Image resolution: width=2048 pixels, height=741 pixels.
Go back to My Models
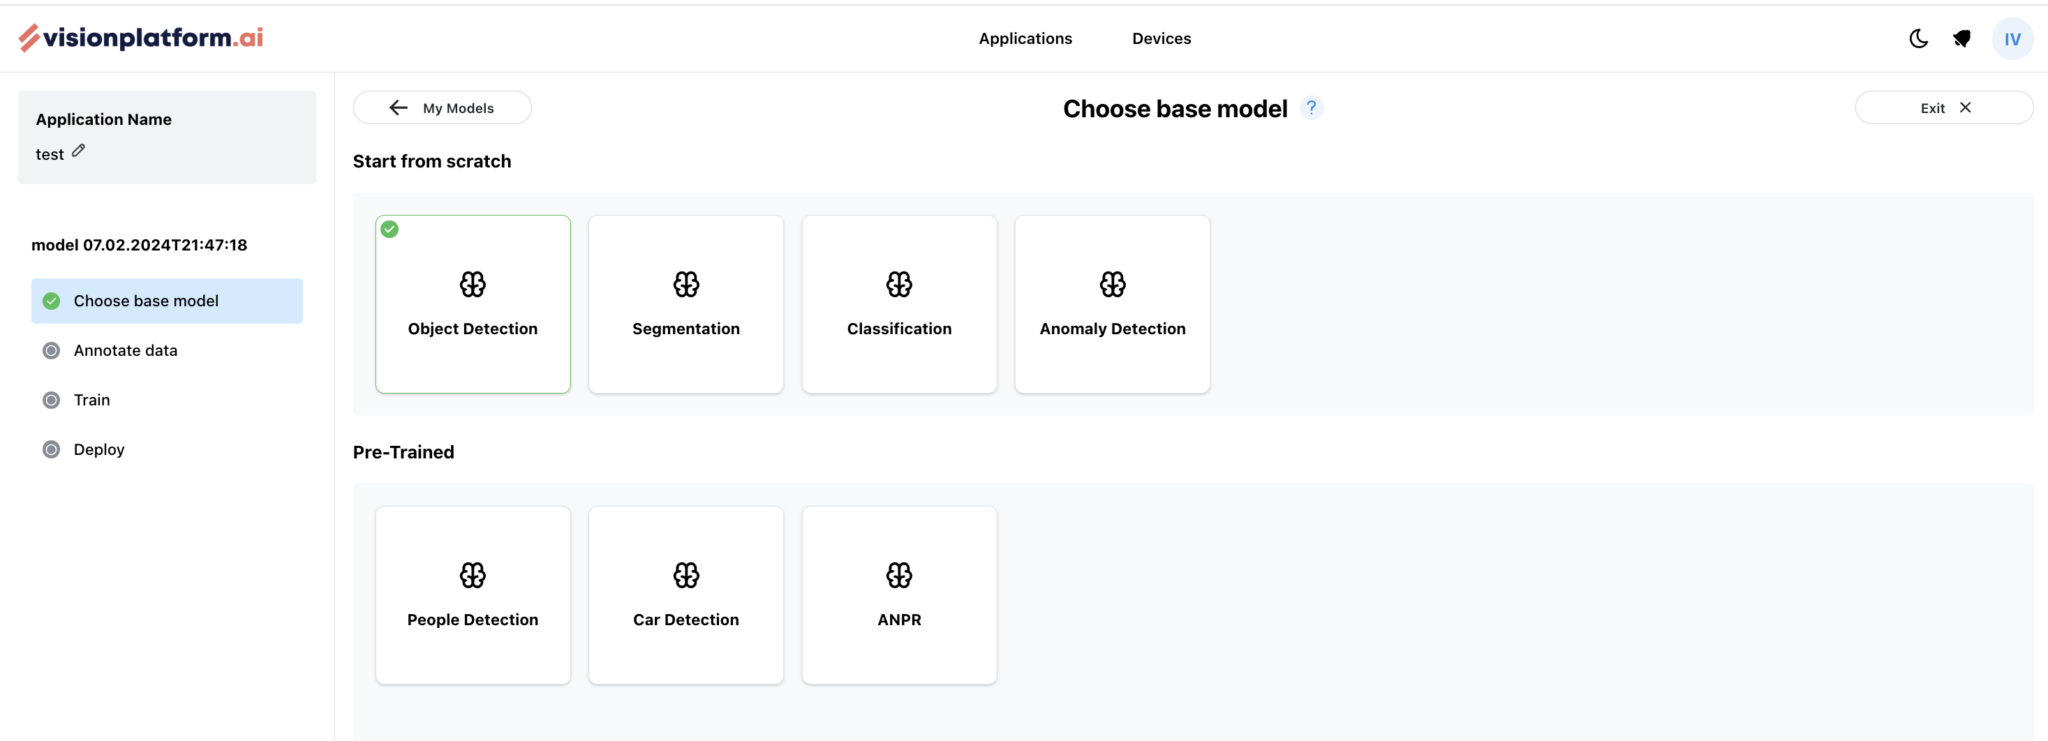tap(442, 108)
